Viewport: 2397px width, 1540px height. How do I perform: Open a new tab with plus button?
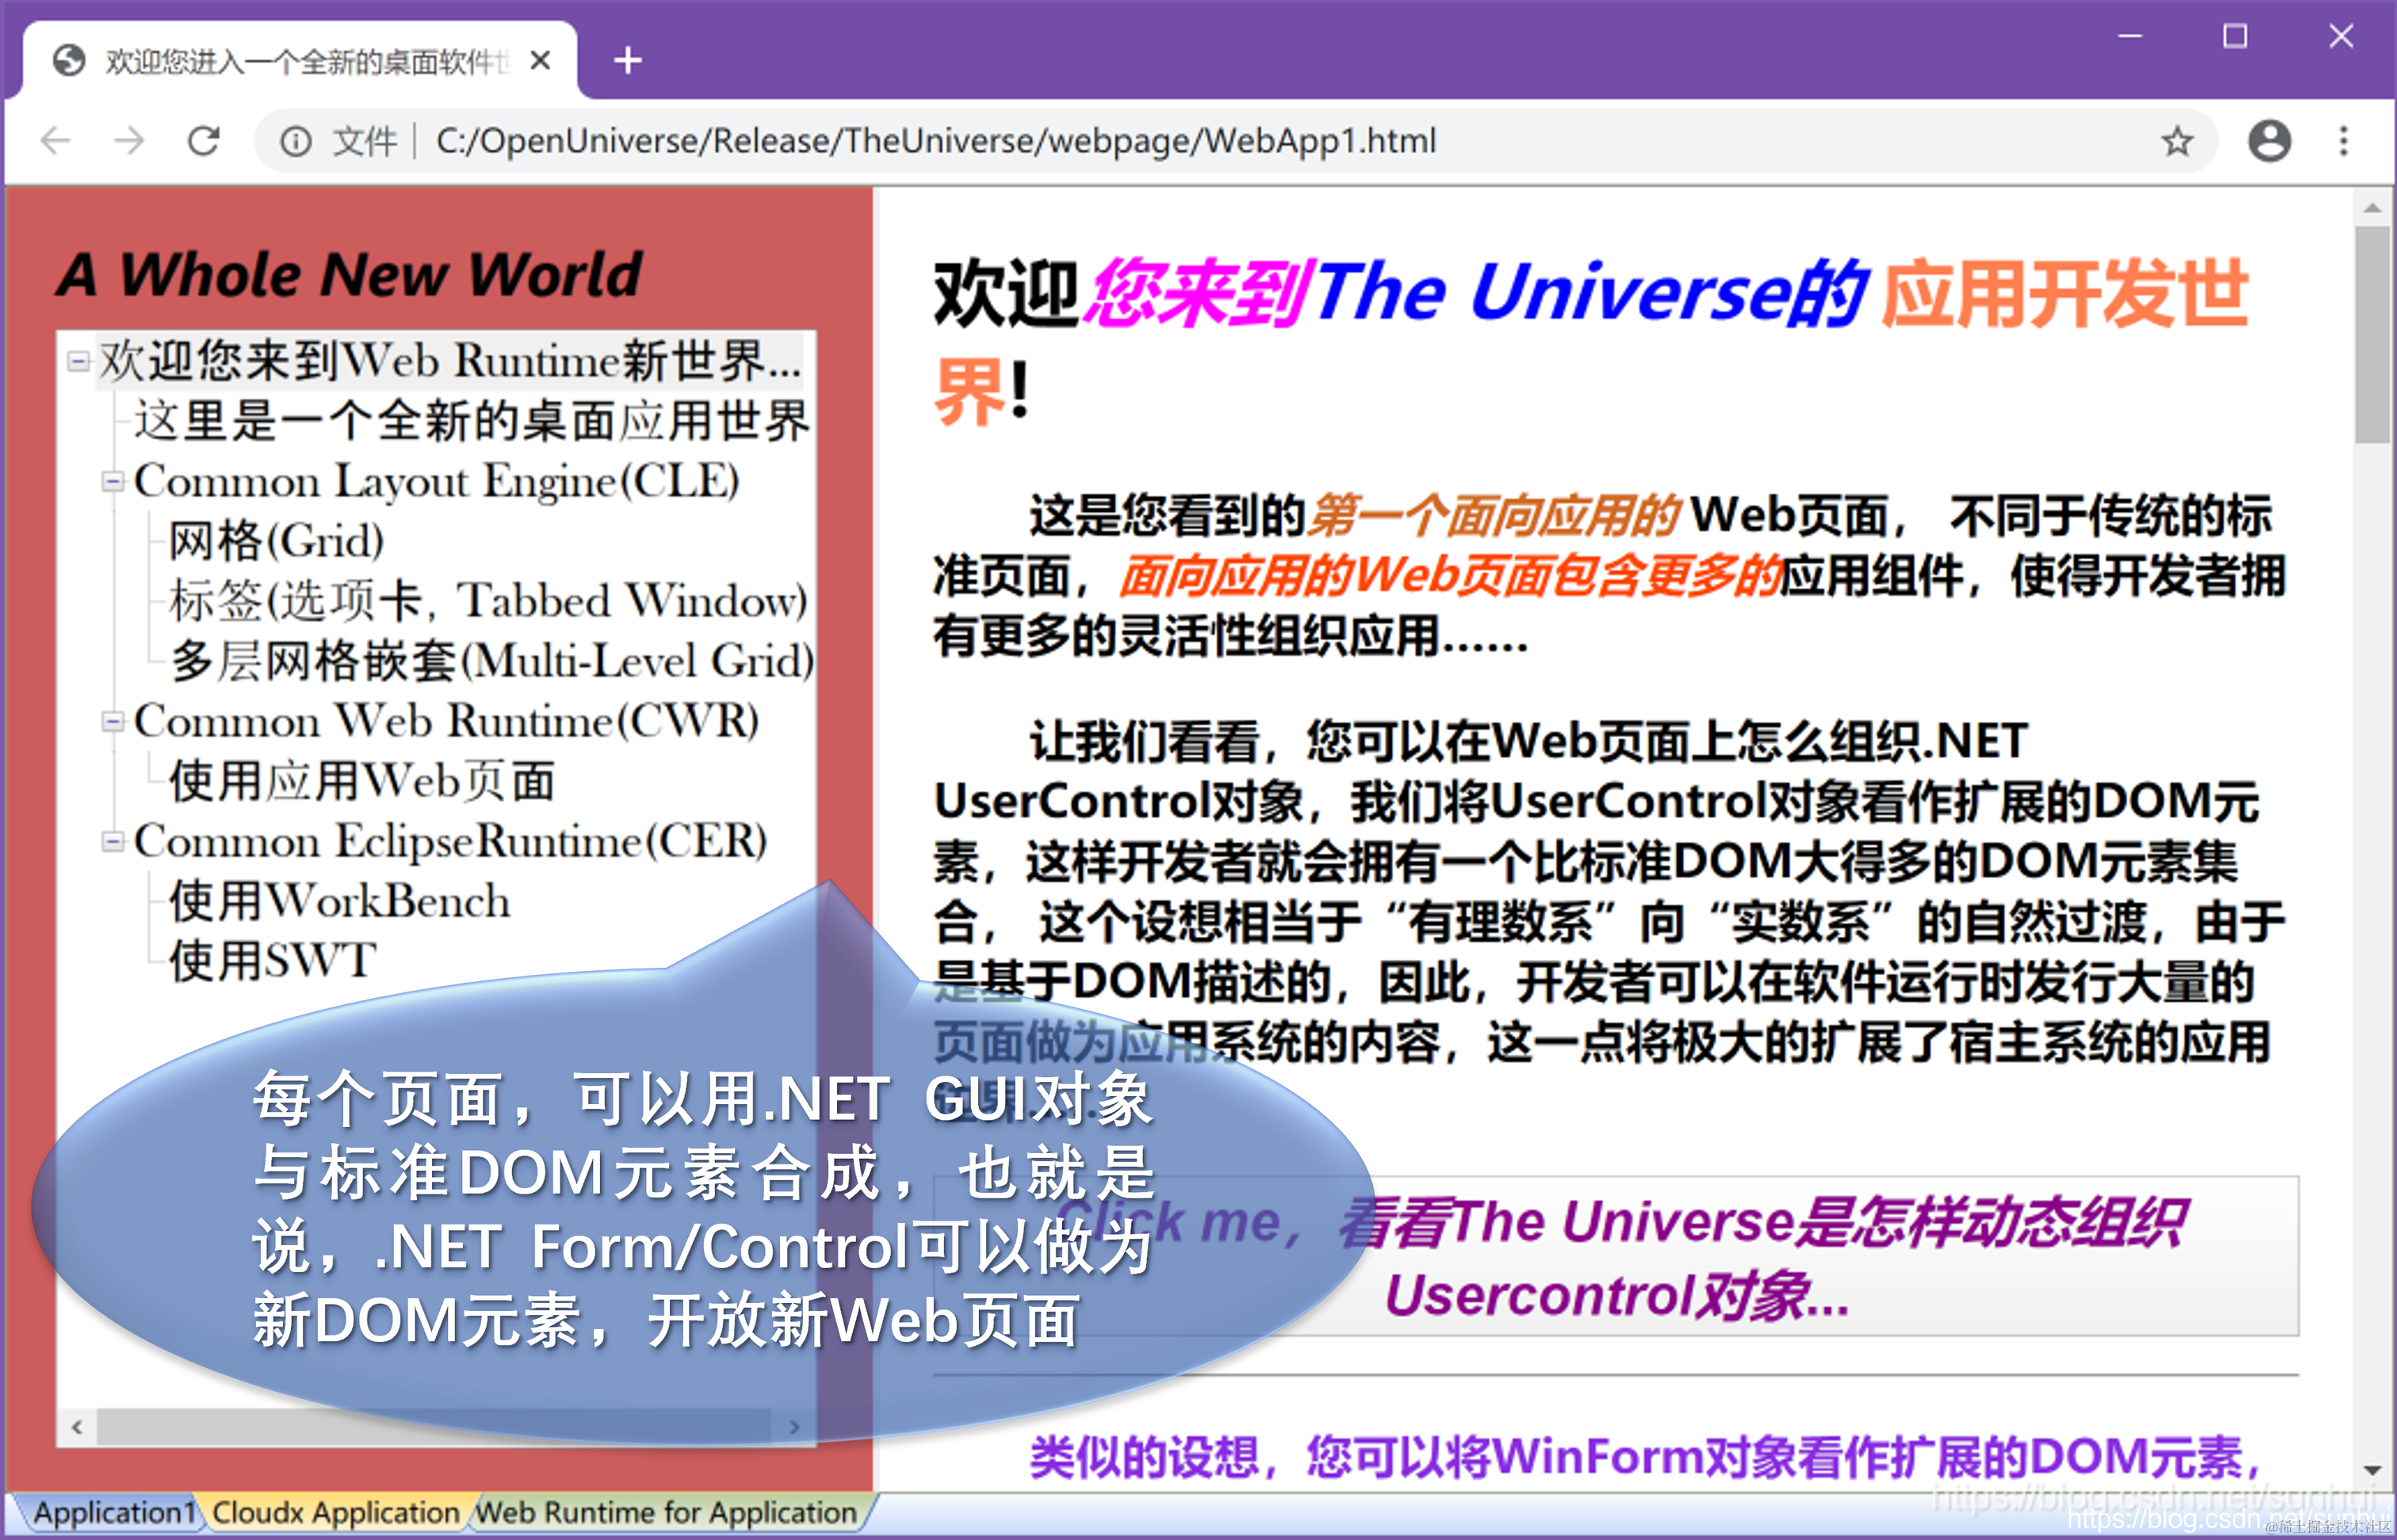coord(627,61)
